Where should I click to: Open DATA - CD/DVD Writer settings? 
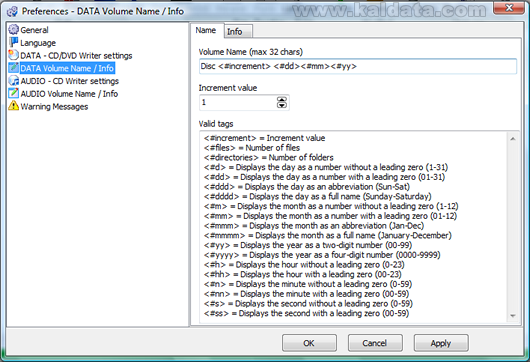[x=76, y=55]
